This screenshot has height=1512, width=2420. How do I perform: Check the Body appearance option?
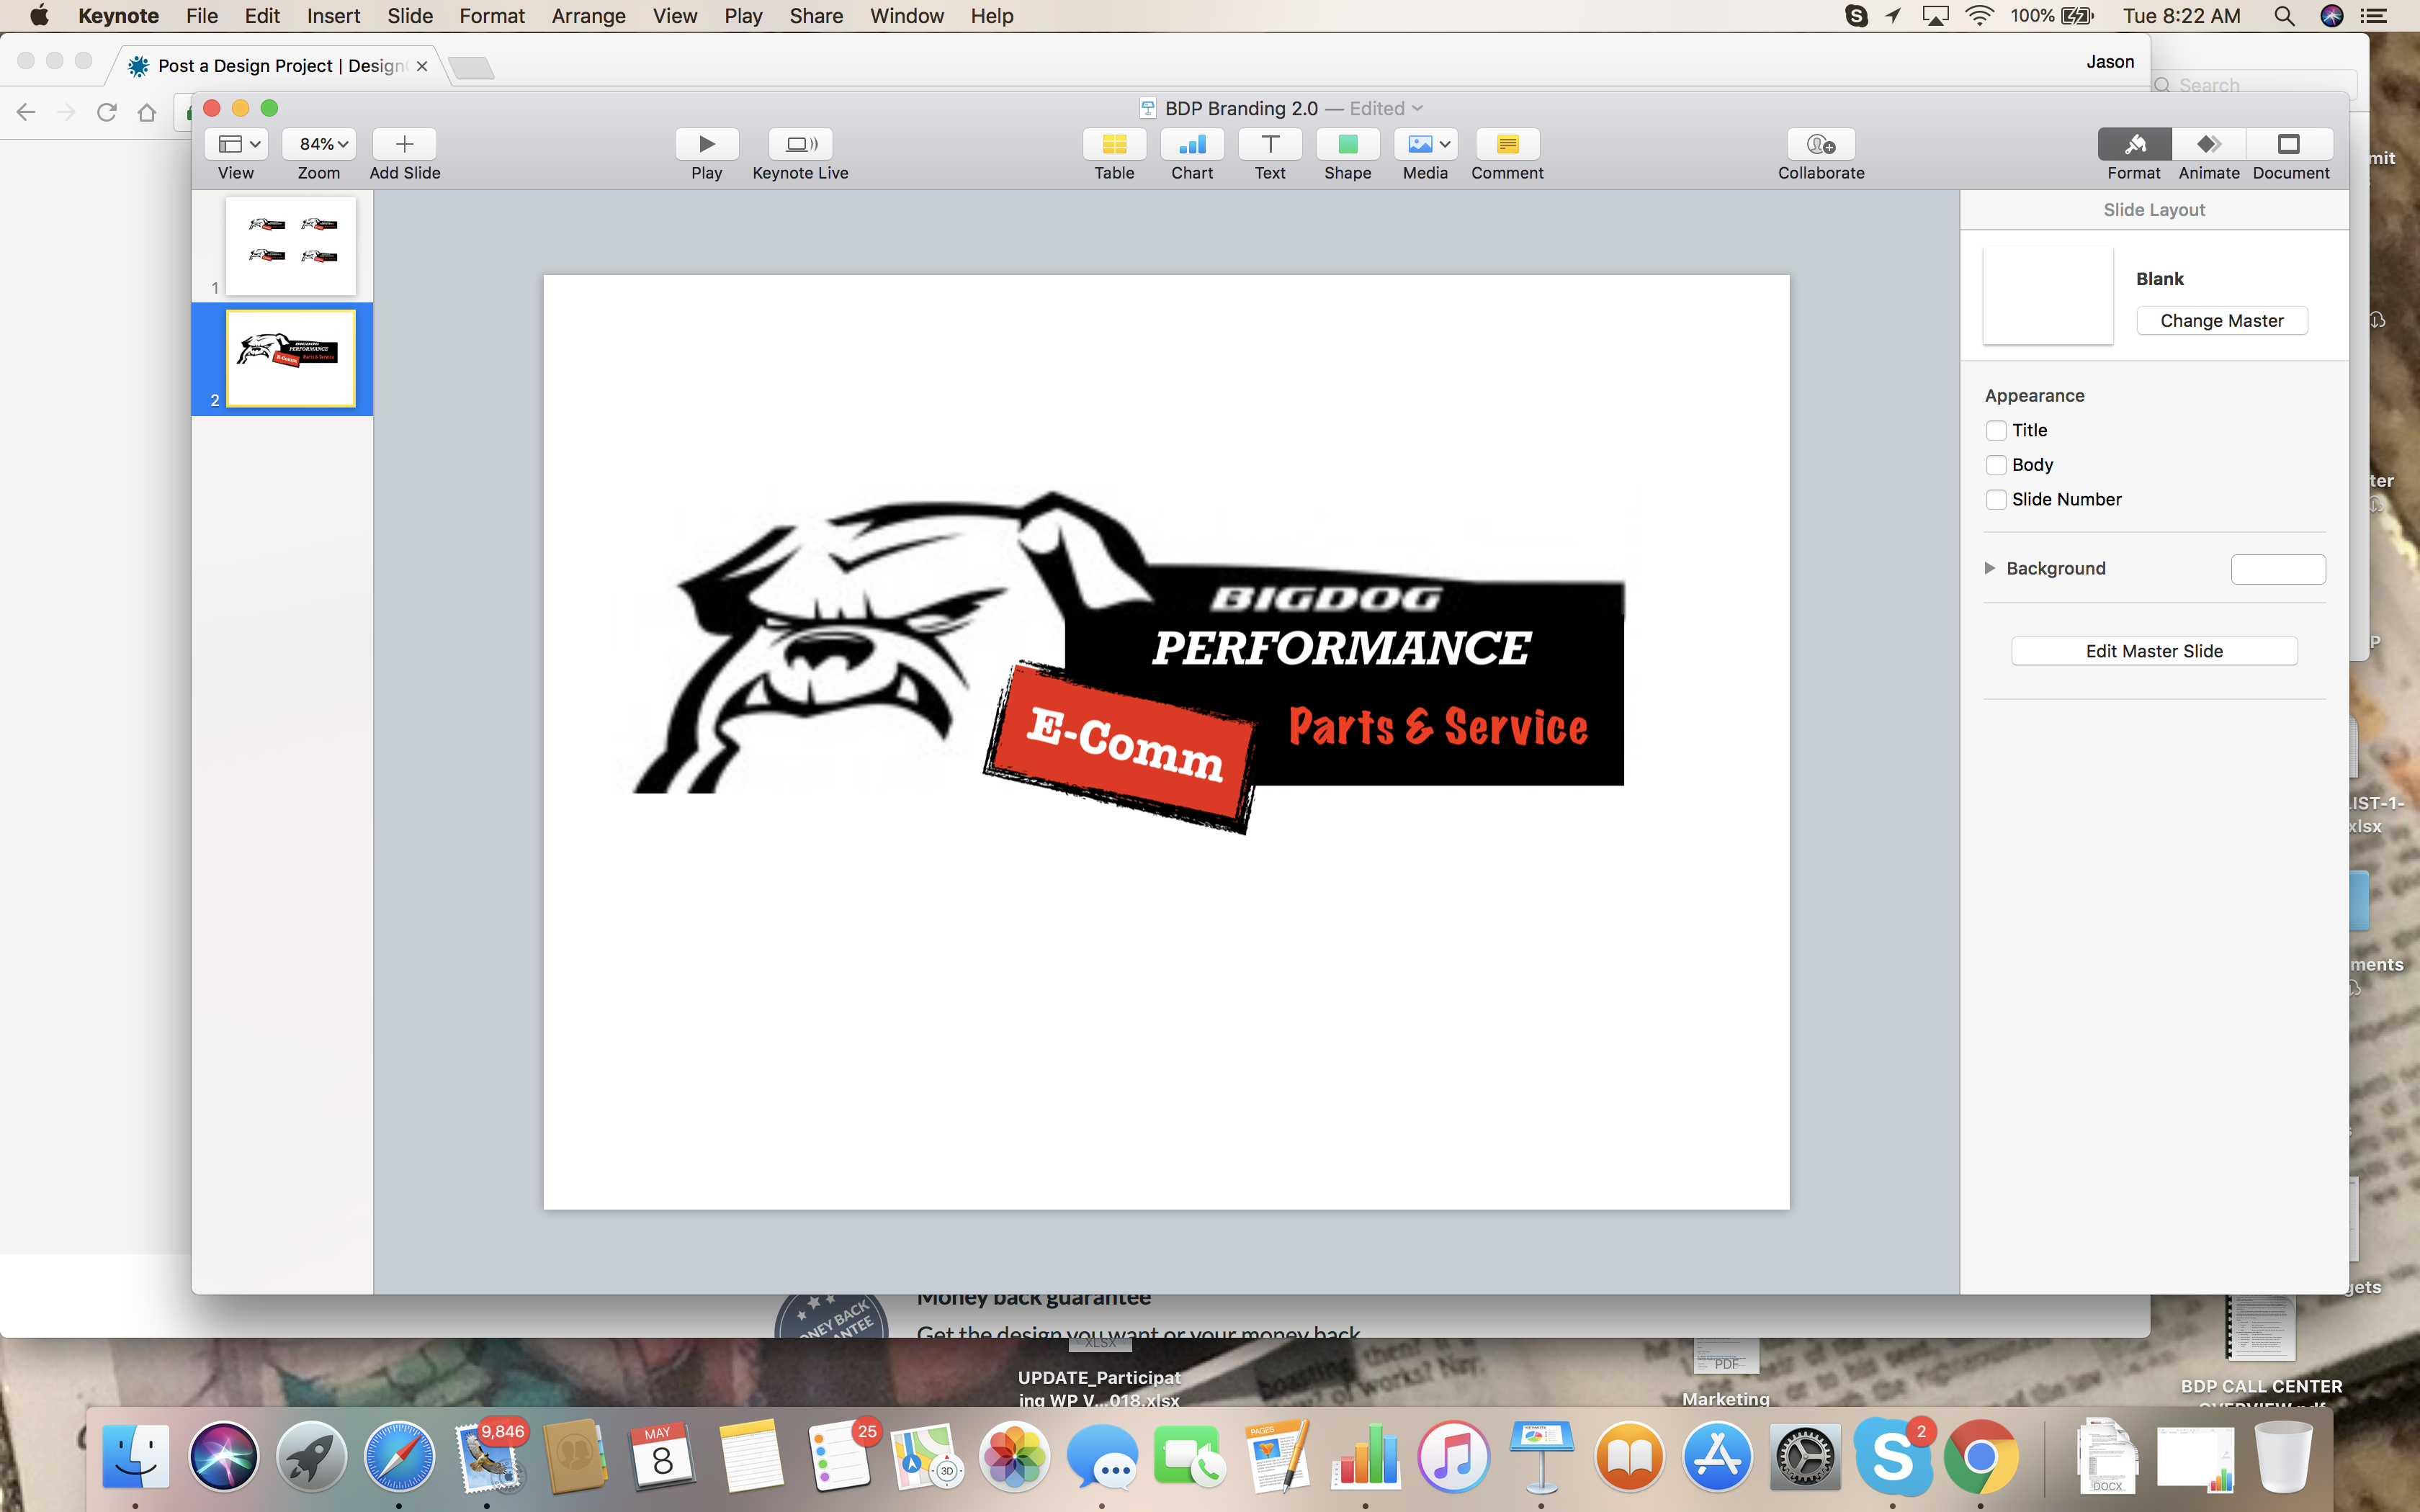click(x=1996, y=465)
